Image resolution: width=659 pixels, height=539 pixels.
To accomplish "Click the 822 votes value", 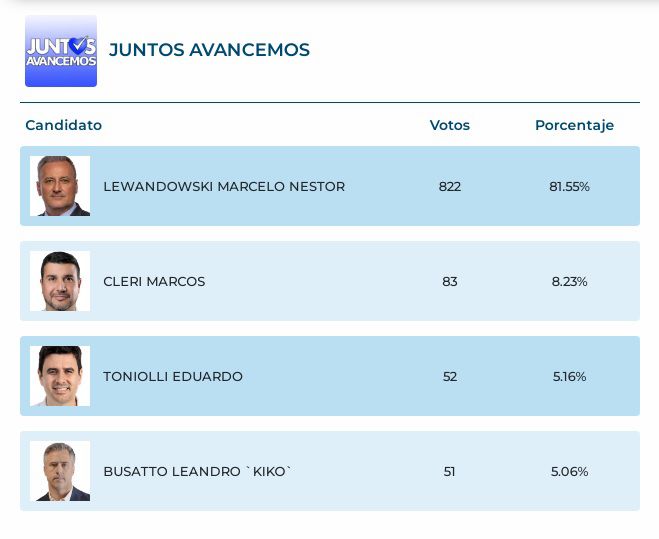I will pyautogui.click(x=450, y=186).
